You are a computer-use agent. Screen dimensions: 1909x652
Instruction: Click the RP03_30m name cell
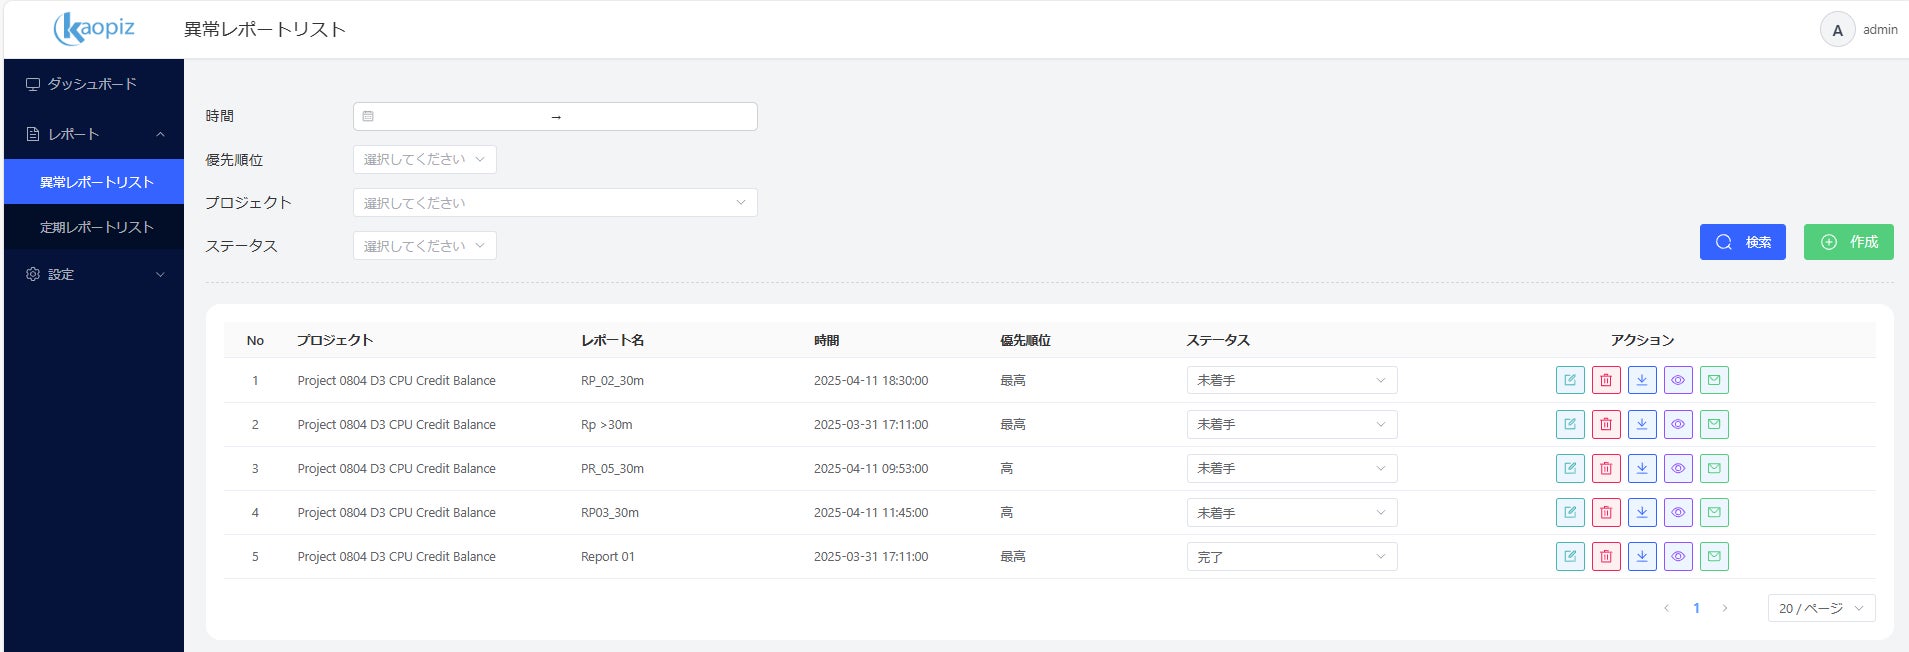pos(610,512)
